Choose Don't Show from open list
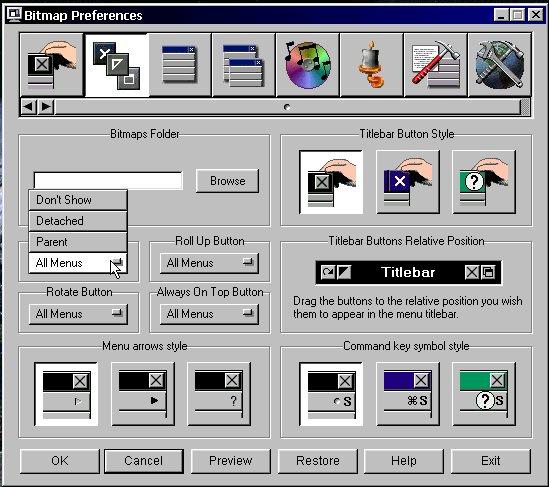549x487 pixels. pos(78,200)
